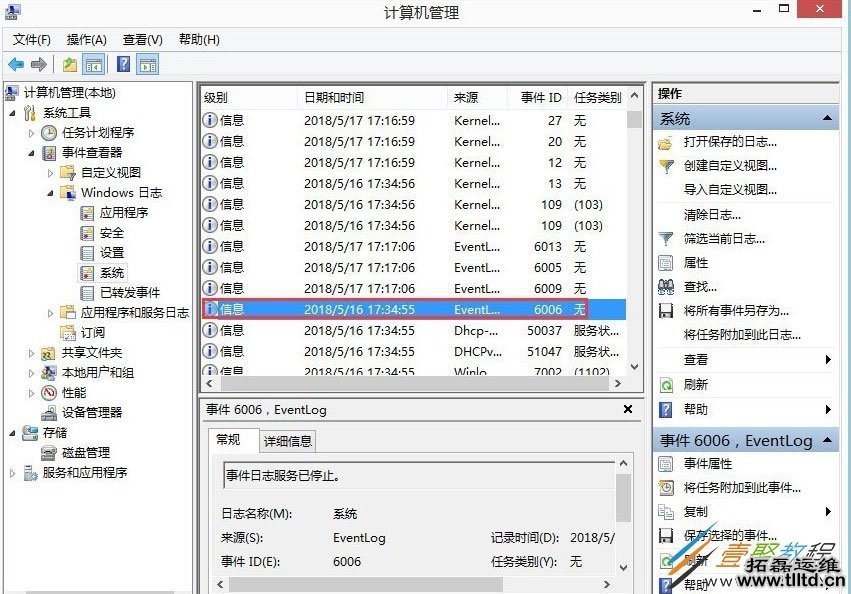Sort events by the 事件 ID column
Viewport: 851px width, 594px height.
(540, 97)
